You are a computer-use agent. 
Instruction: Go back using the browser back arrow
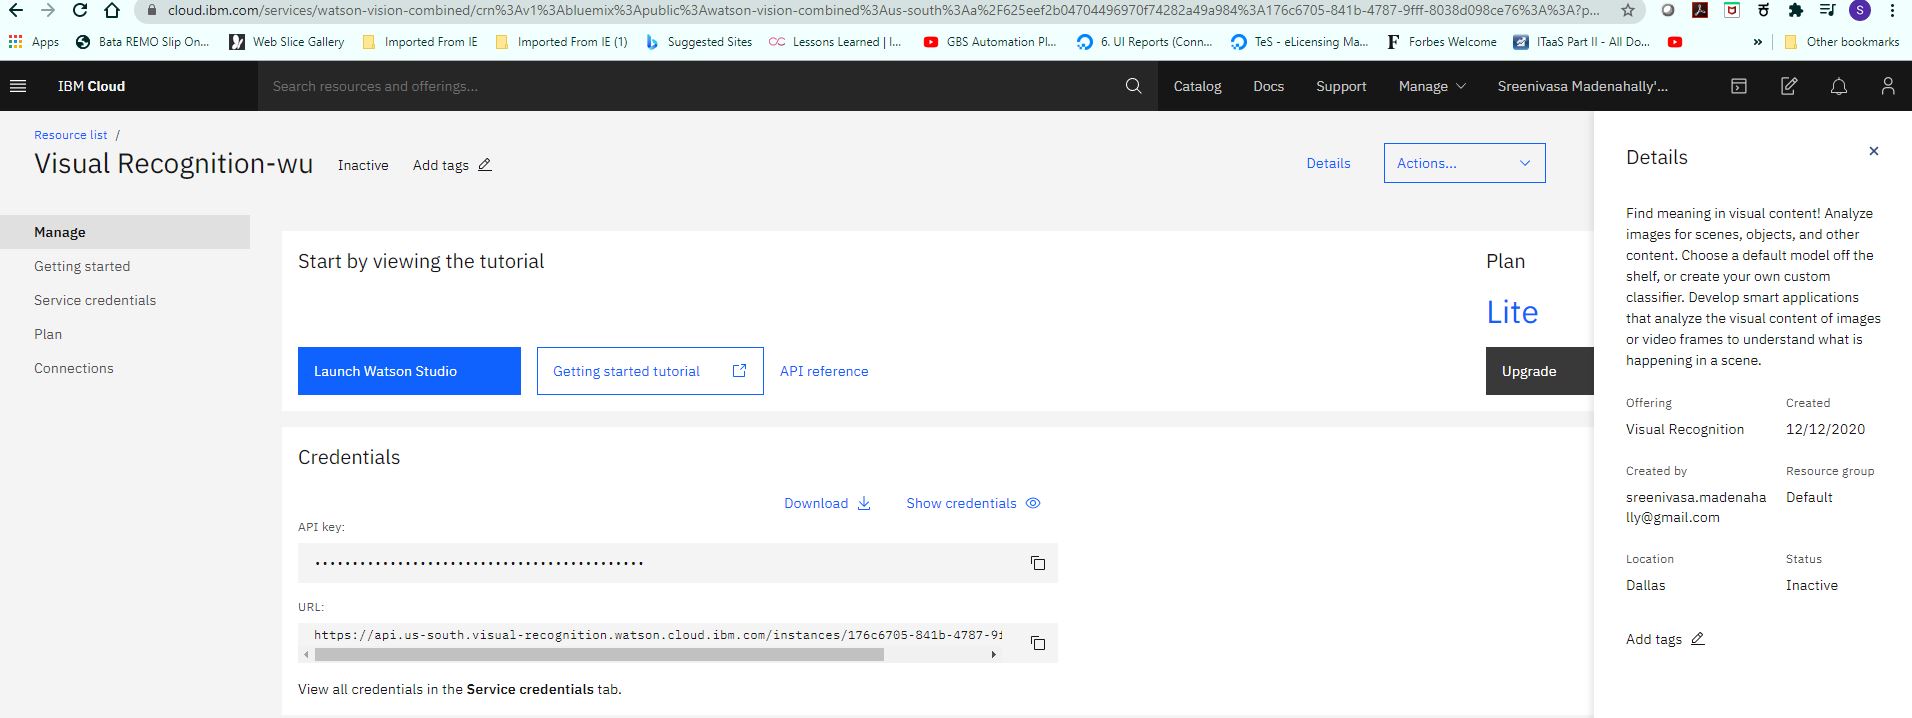pyautogui.click(x=15, y=10)
